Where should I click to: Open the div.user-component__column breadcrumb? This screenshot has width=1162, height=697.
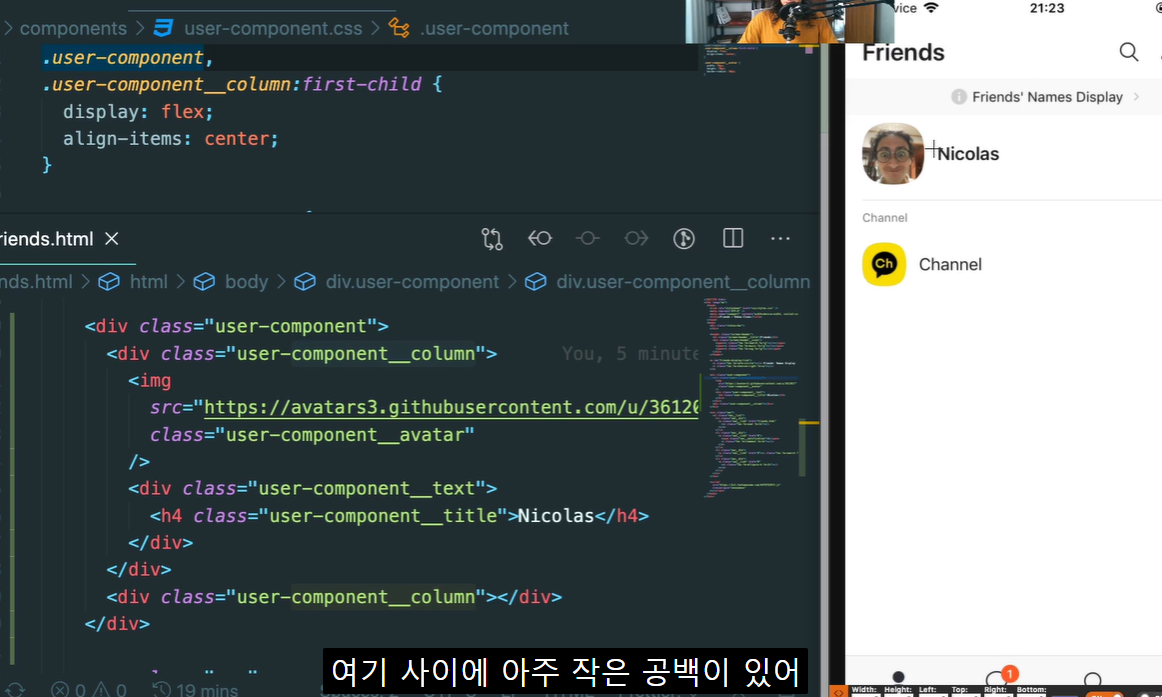click(x=683, y=281)
